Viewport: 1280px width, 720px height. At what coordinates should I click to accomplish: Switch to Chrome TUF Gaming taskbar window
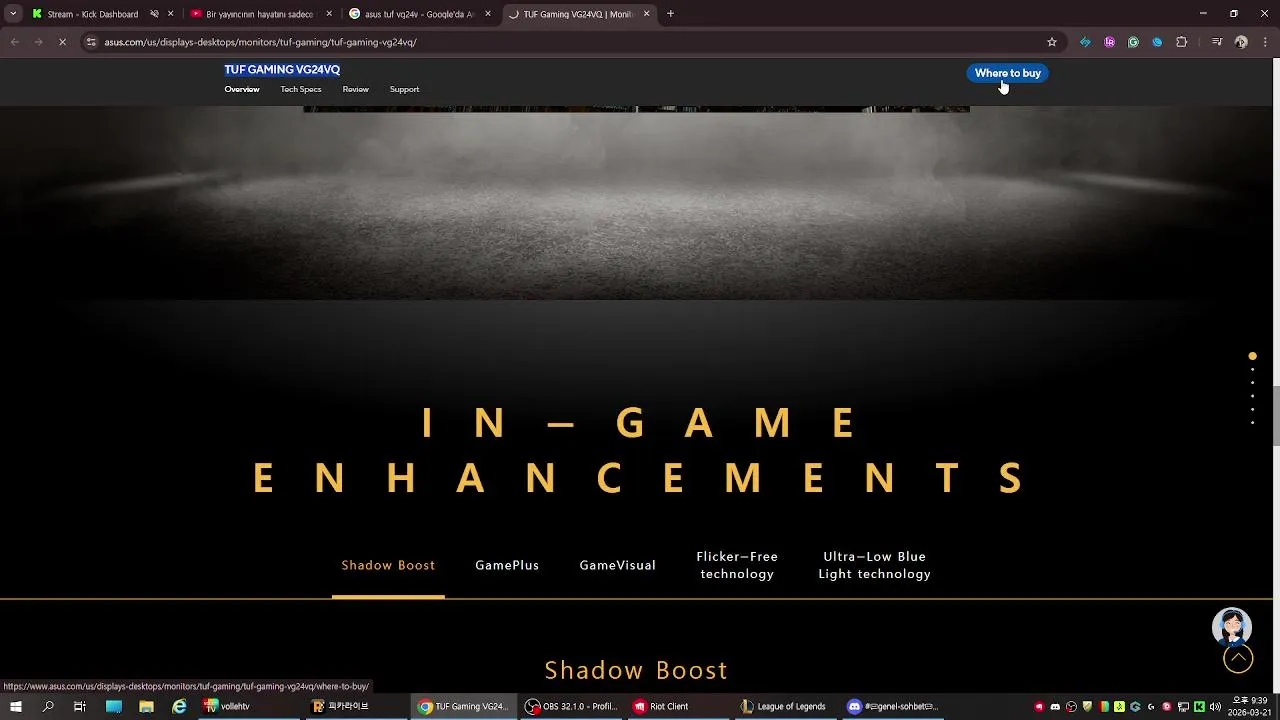(x=463, y=706)
